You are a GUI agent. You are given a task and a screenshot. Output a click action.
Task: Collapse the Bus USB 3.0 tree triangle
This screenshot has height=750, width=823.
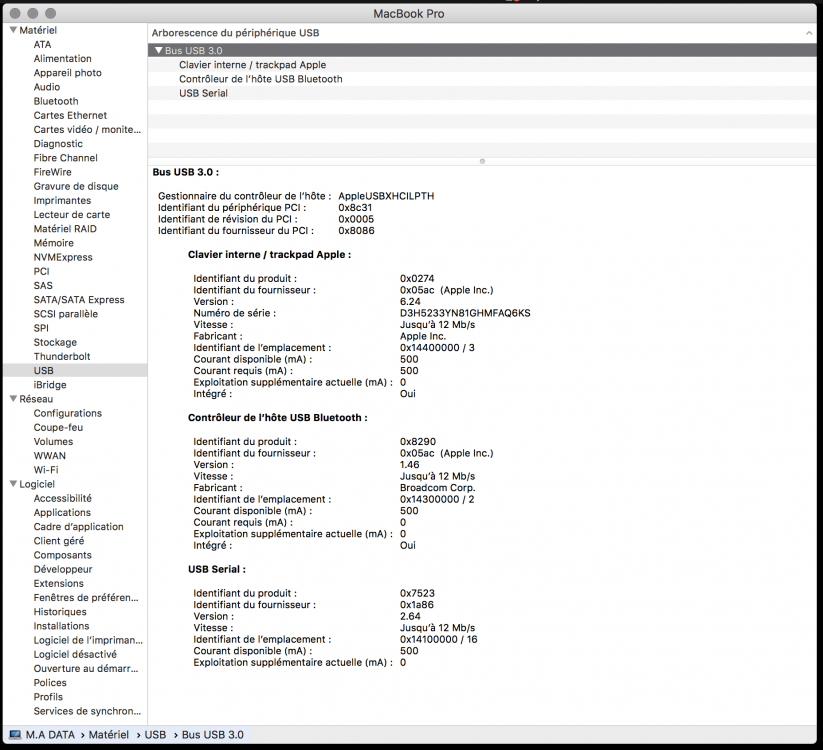point(159,50)
